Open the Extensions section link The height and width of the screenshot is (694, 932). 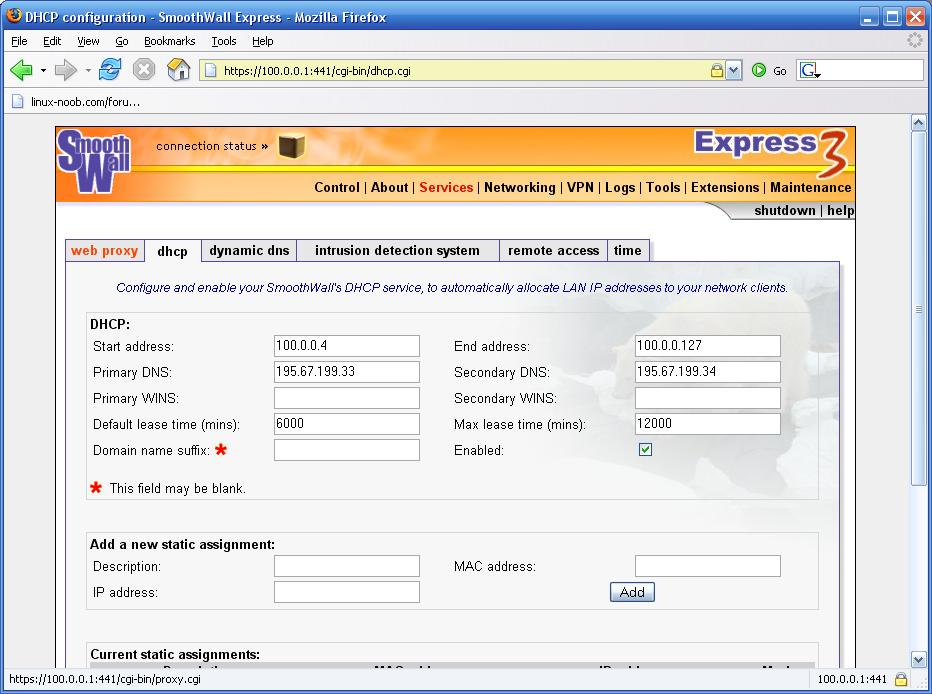pyautogui.click(x=725, y=187)
